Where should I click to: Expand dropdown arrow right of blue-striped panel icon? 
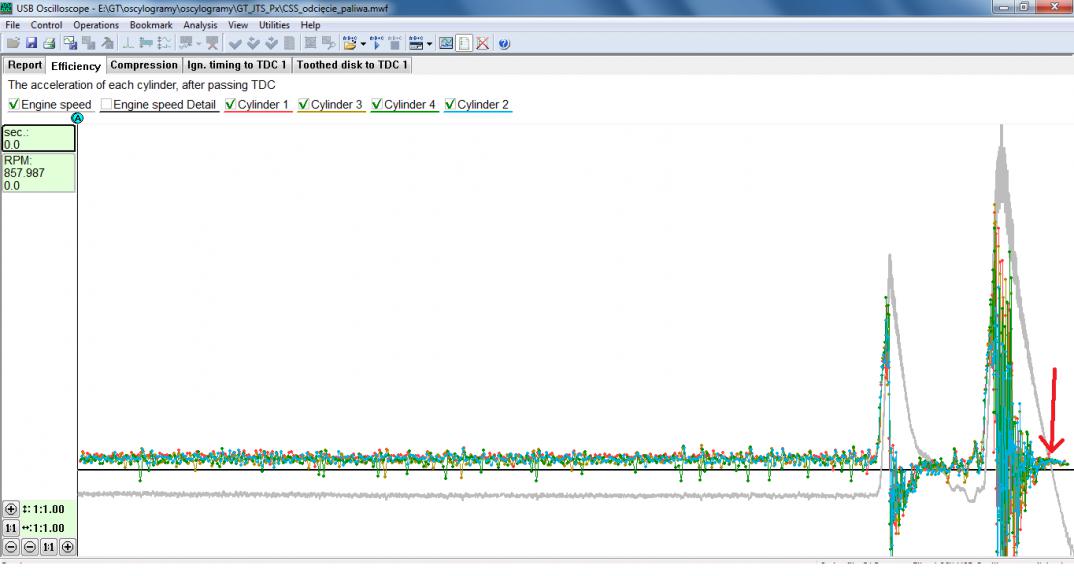[429, 44]
